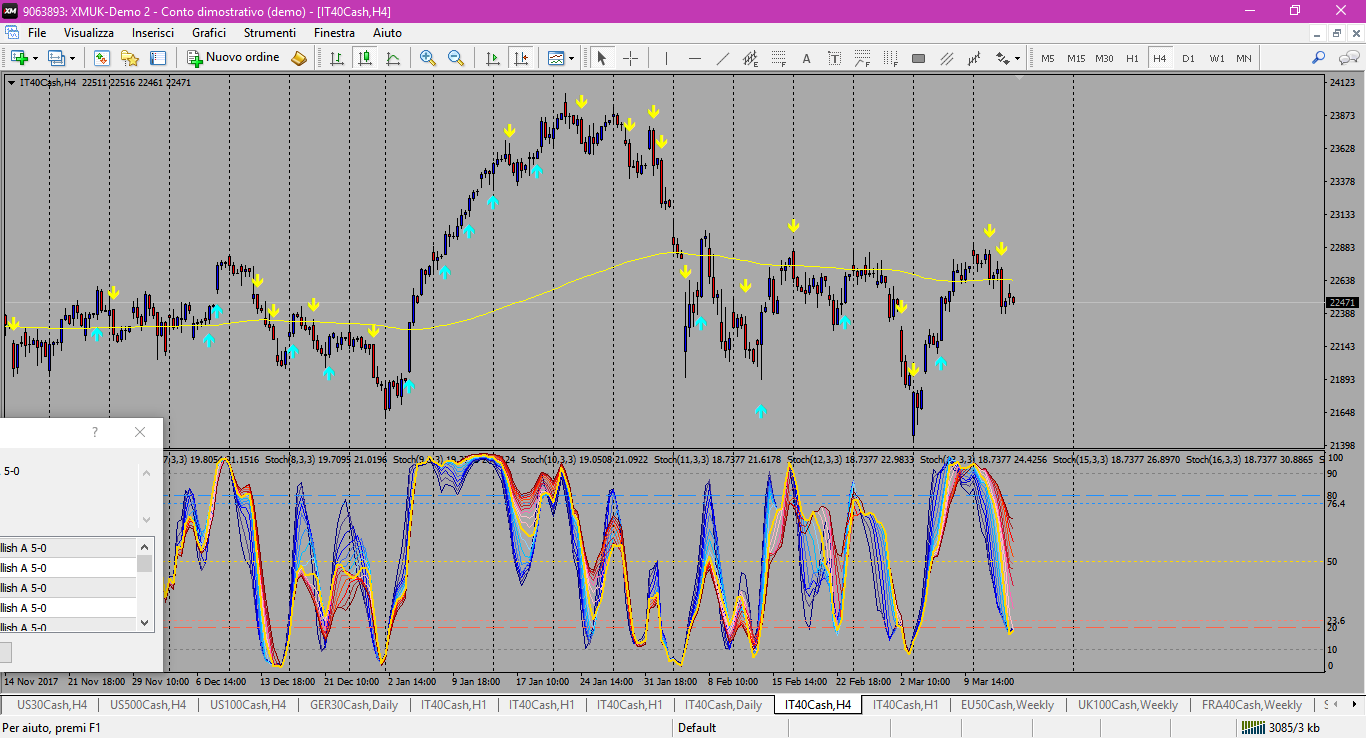Open the Grafici menu
This screenshot has height=738, width=1366.
click(x=209, y=33)
